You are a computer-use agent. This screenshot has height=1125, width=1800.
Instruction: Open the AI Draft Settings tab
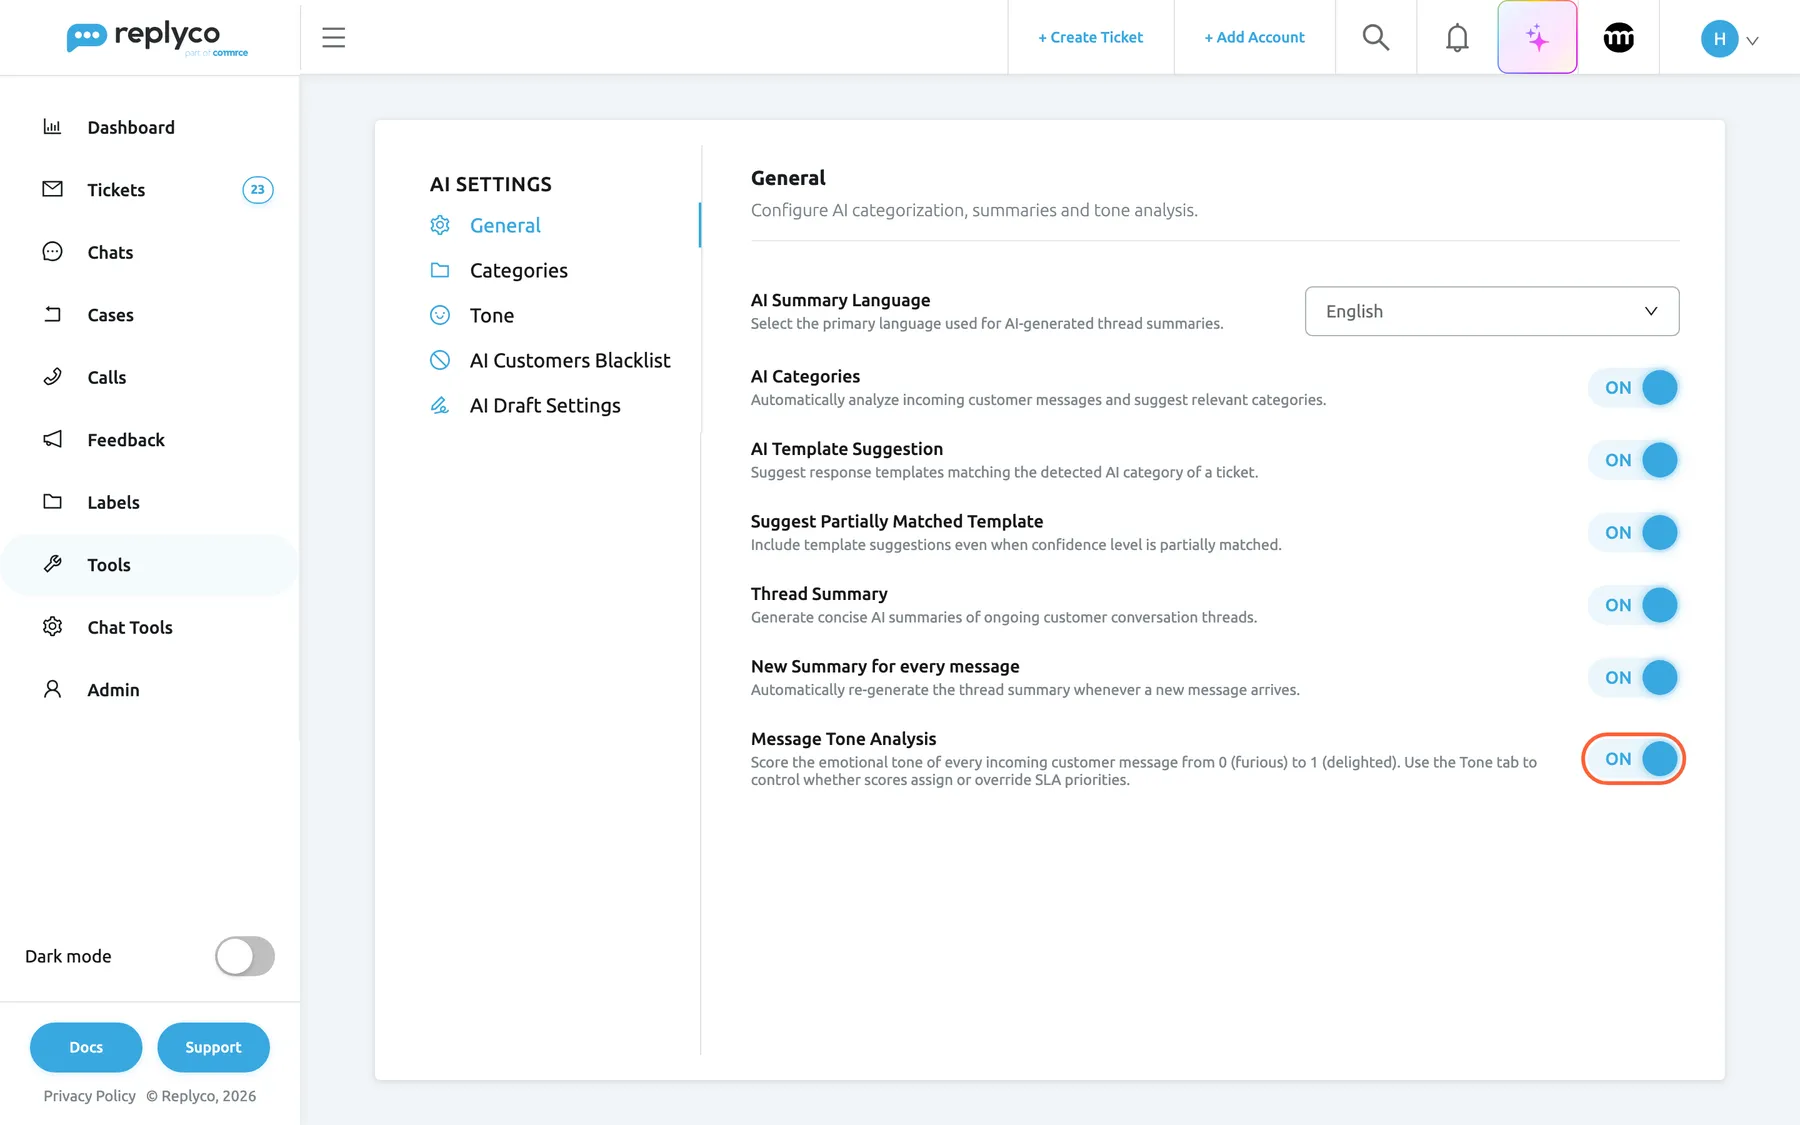point(545,405)
